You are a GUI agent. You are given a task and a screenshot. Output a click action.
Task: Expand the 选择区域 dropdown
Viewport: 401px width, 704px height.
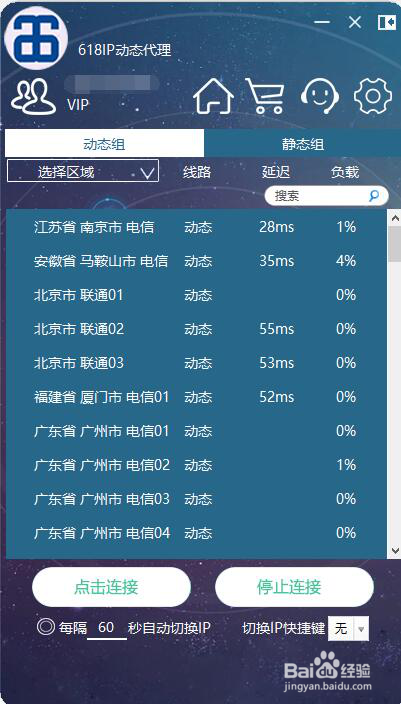pos(83,172)
